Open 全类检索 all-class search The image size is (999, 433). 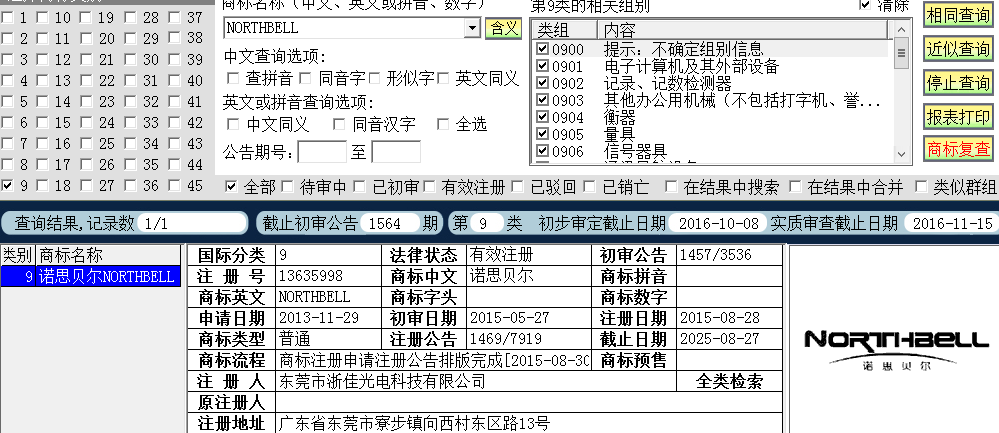[x=729, y=381]
